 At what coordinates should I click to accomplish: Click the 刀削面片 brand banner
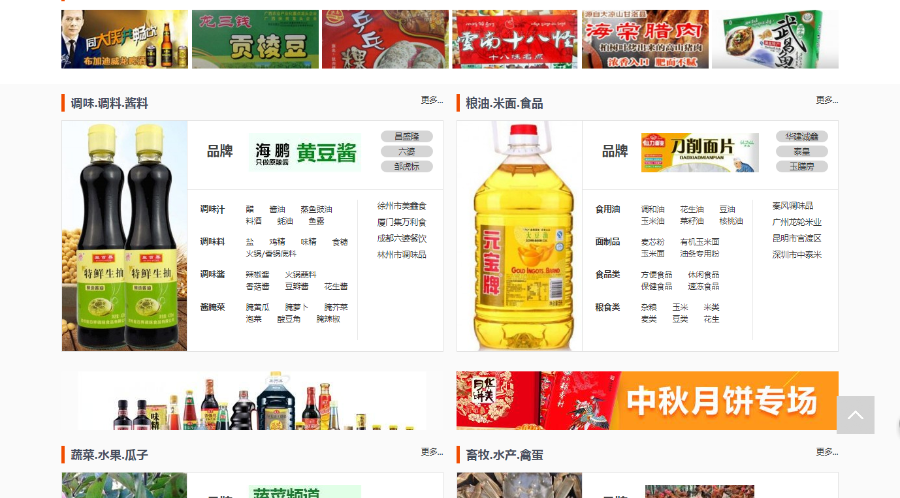[x=700, y=152]
